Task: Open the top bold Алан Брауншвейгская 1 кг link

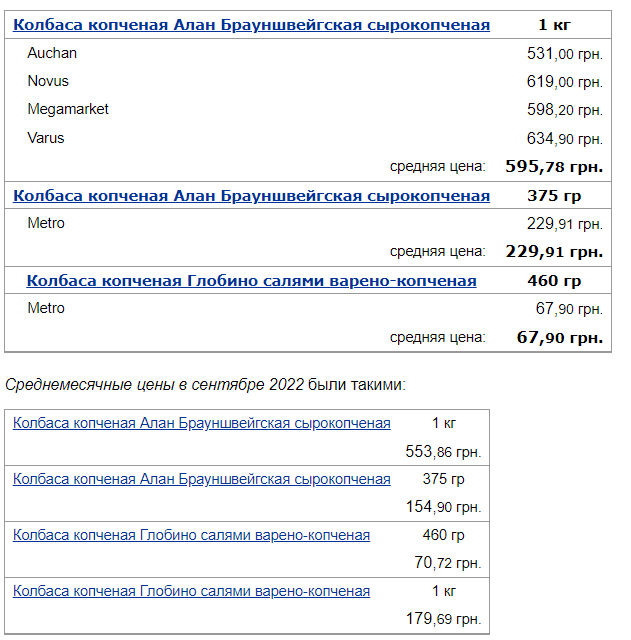Action: click(x=251, y=25)
